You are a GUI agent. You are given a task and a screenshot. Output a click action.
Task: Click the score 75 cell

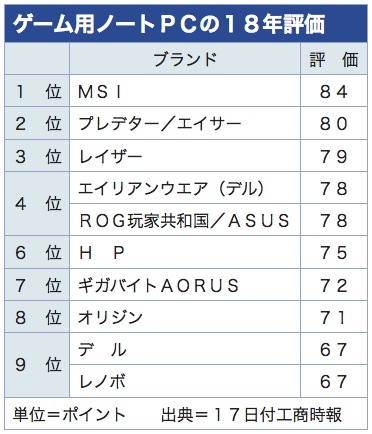click(x=334, y=253)
